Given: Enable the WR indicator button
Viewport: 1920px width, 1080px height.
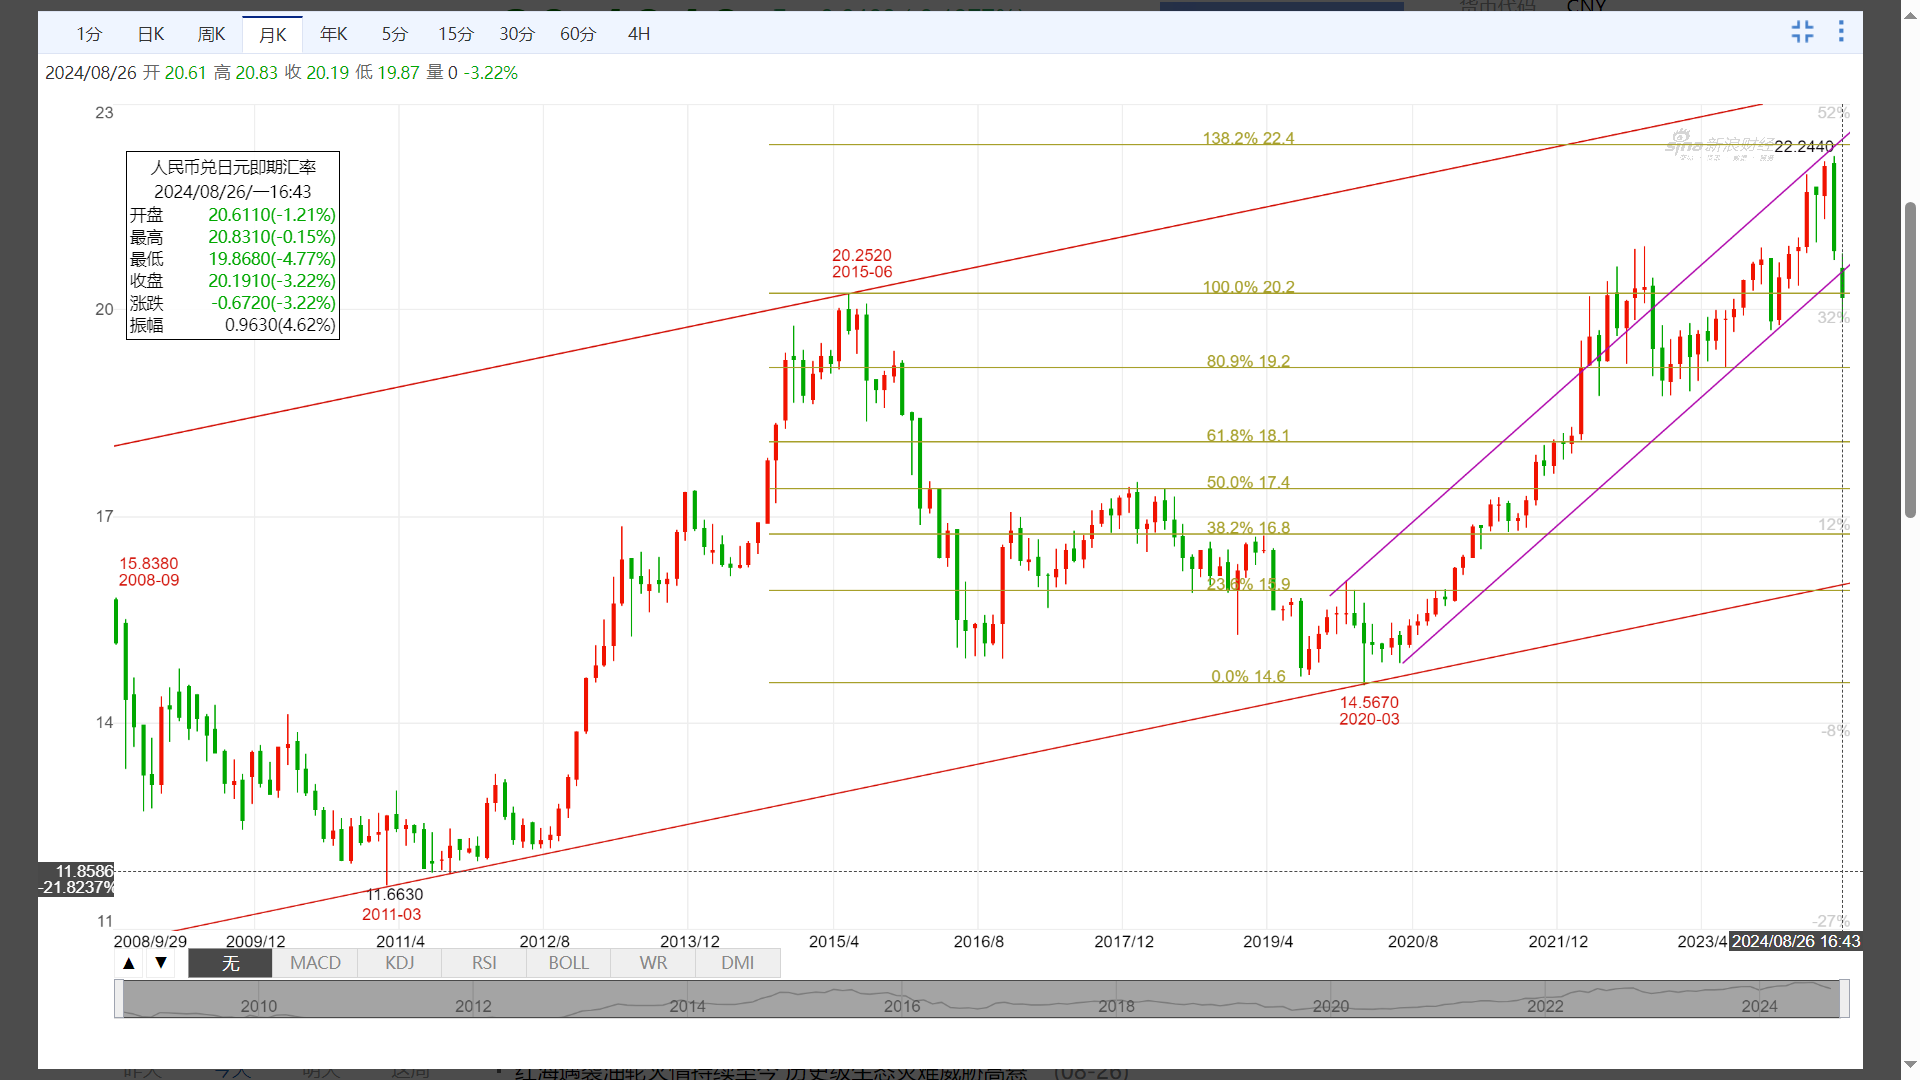Looking at the screenshot, I should pos(653,963).
